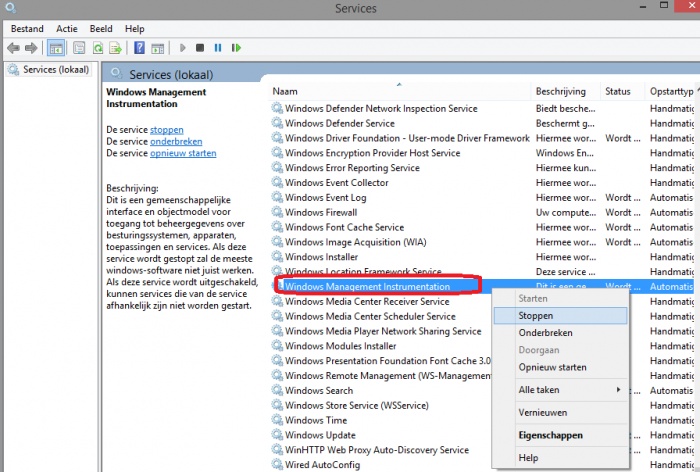Click the 'onderbreken' service link
This screenshot has width=700, height=472.
(176, 142)
